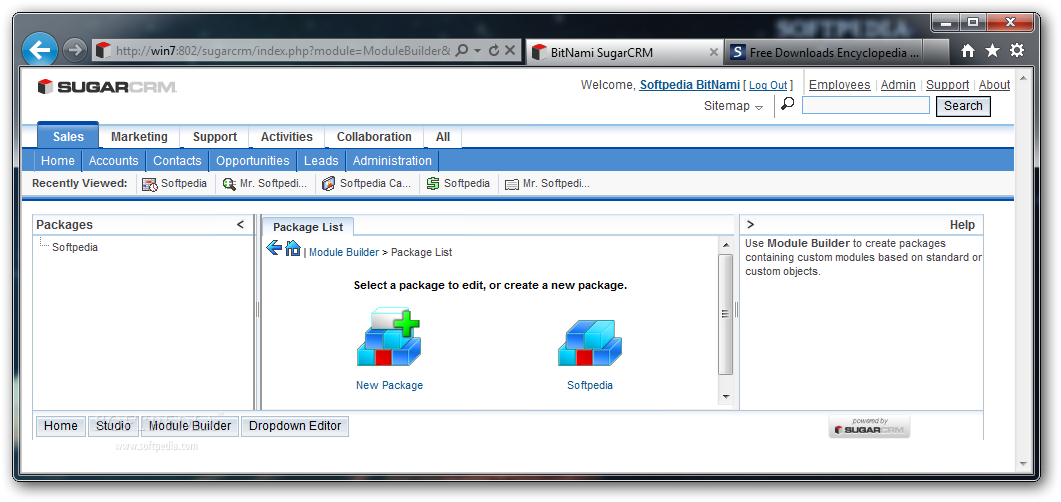Open recently viewed Mr. Softpedi... lead item
The height and width of the screenshot is (502, 1061).
(x=265, y=183)
